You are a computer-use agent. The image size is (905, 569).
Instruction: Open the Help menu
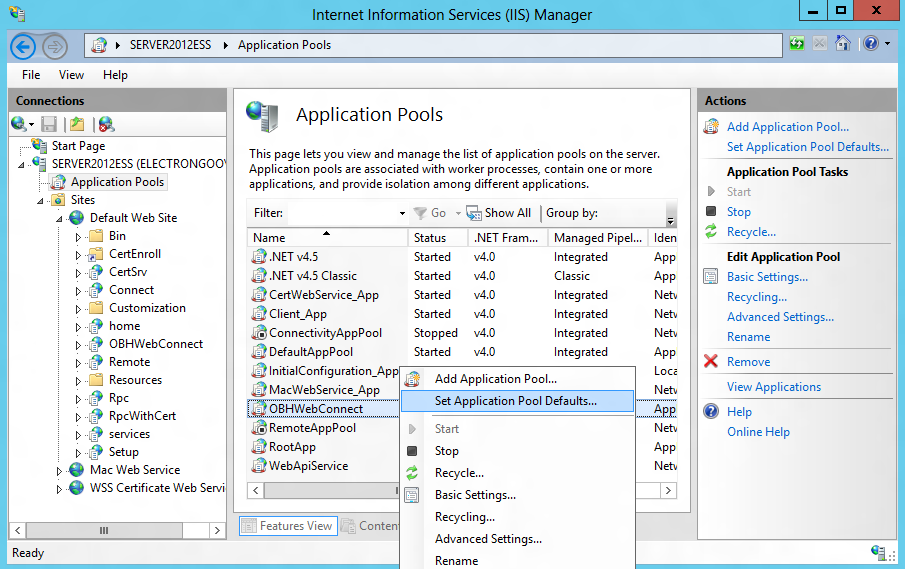(x=115, y=75)
